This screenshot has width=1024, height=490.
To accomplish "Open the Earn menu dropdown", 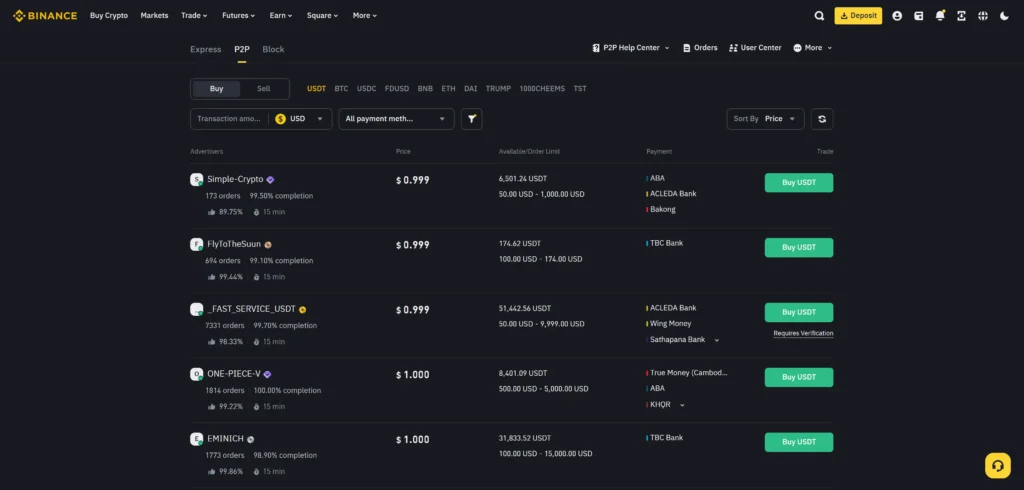I will [x=281, y=16].
